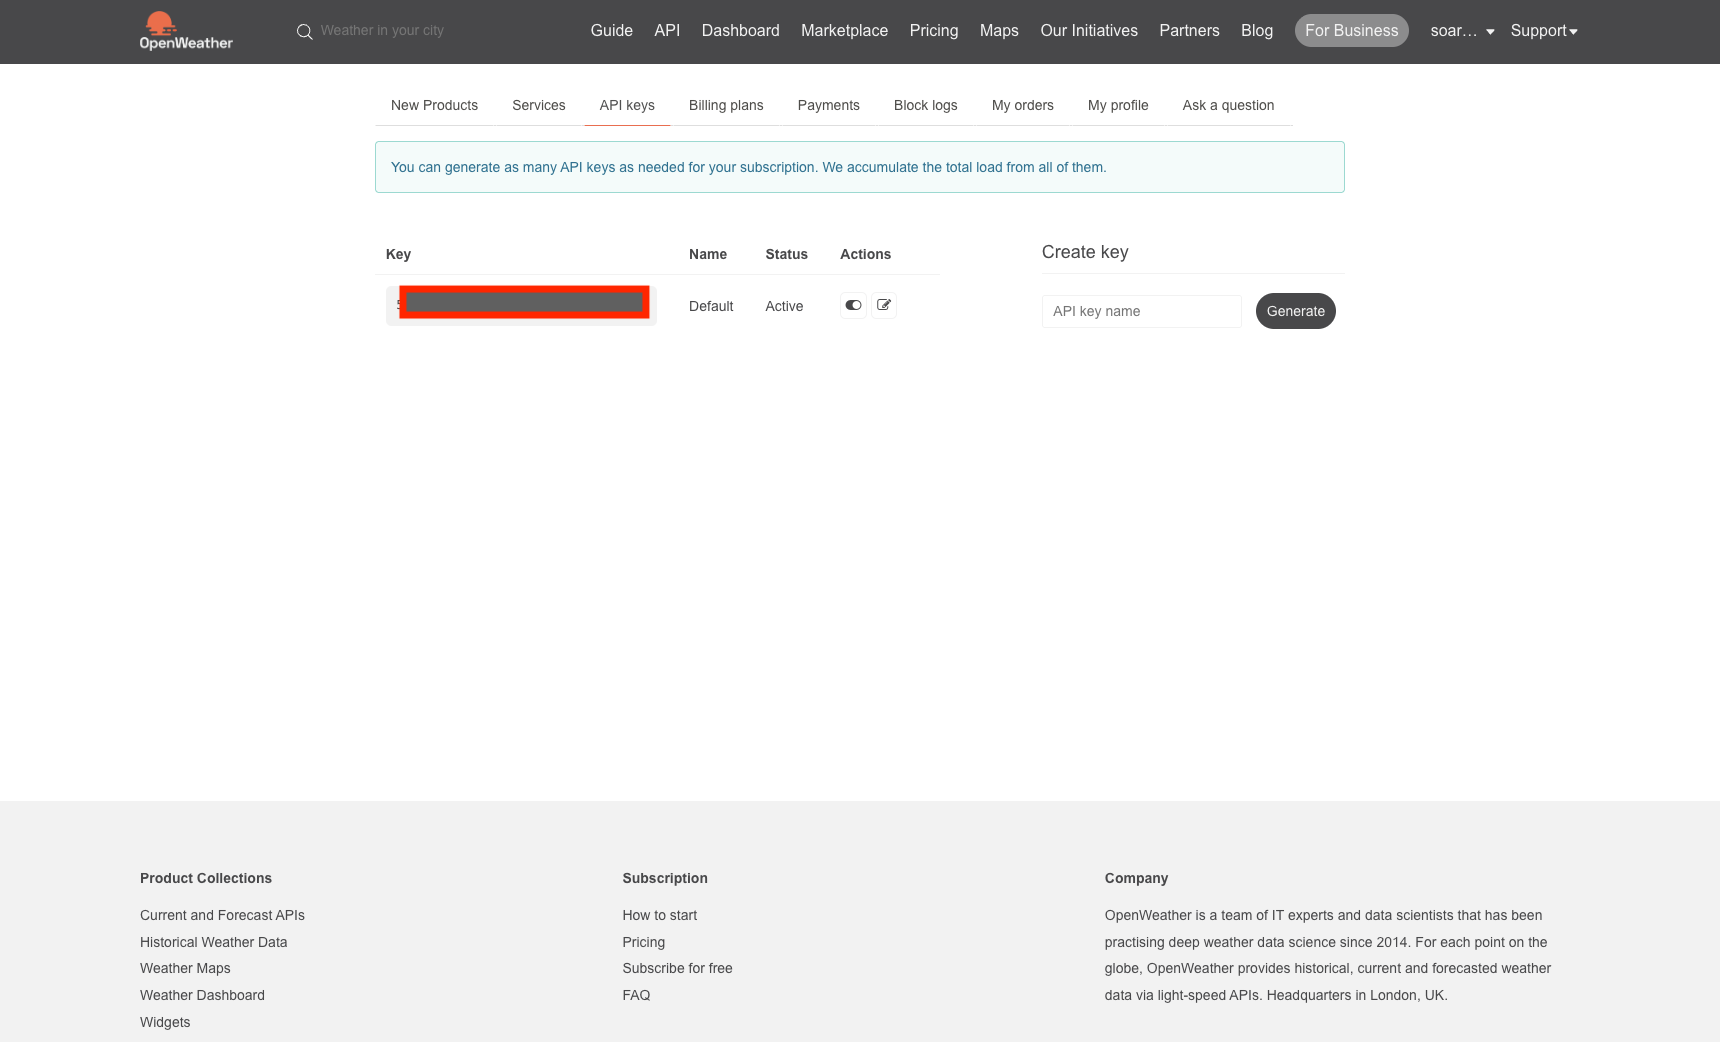The image size is (1720, 1042).
Task: Click the OpenWeather logo
Action: 186,31
